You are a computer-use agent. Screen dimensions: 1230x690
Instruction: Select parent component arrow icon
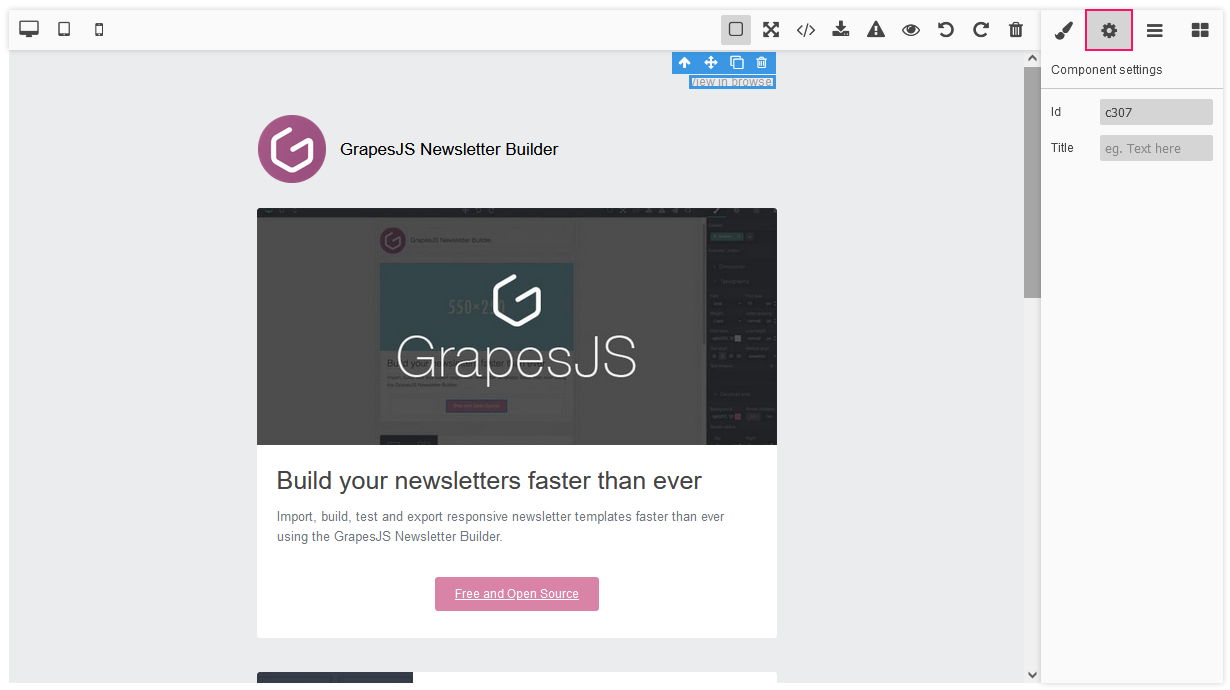(x=685, y=63)
